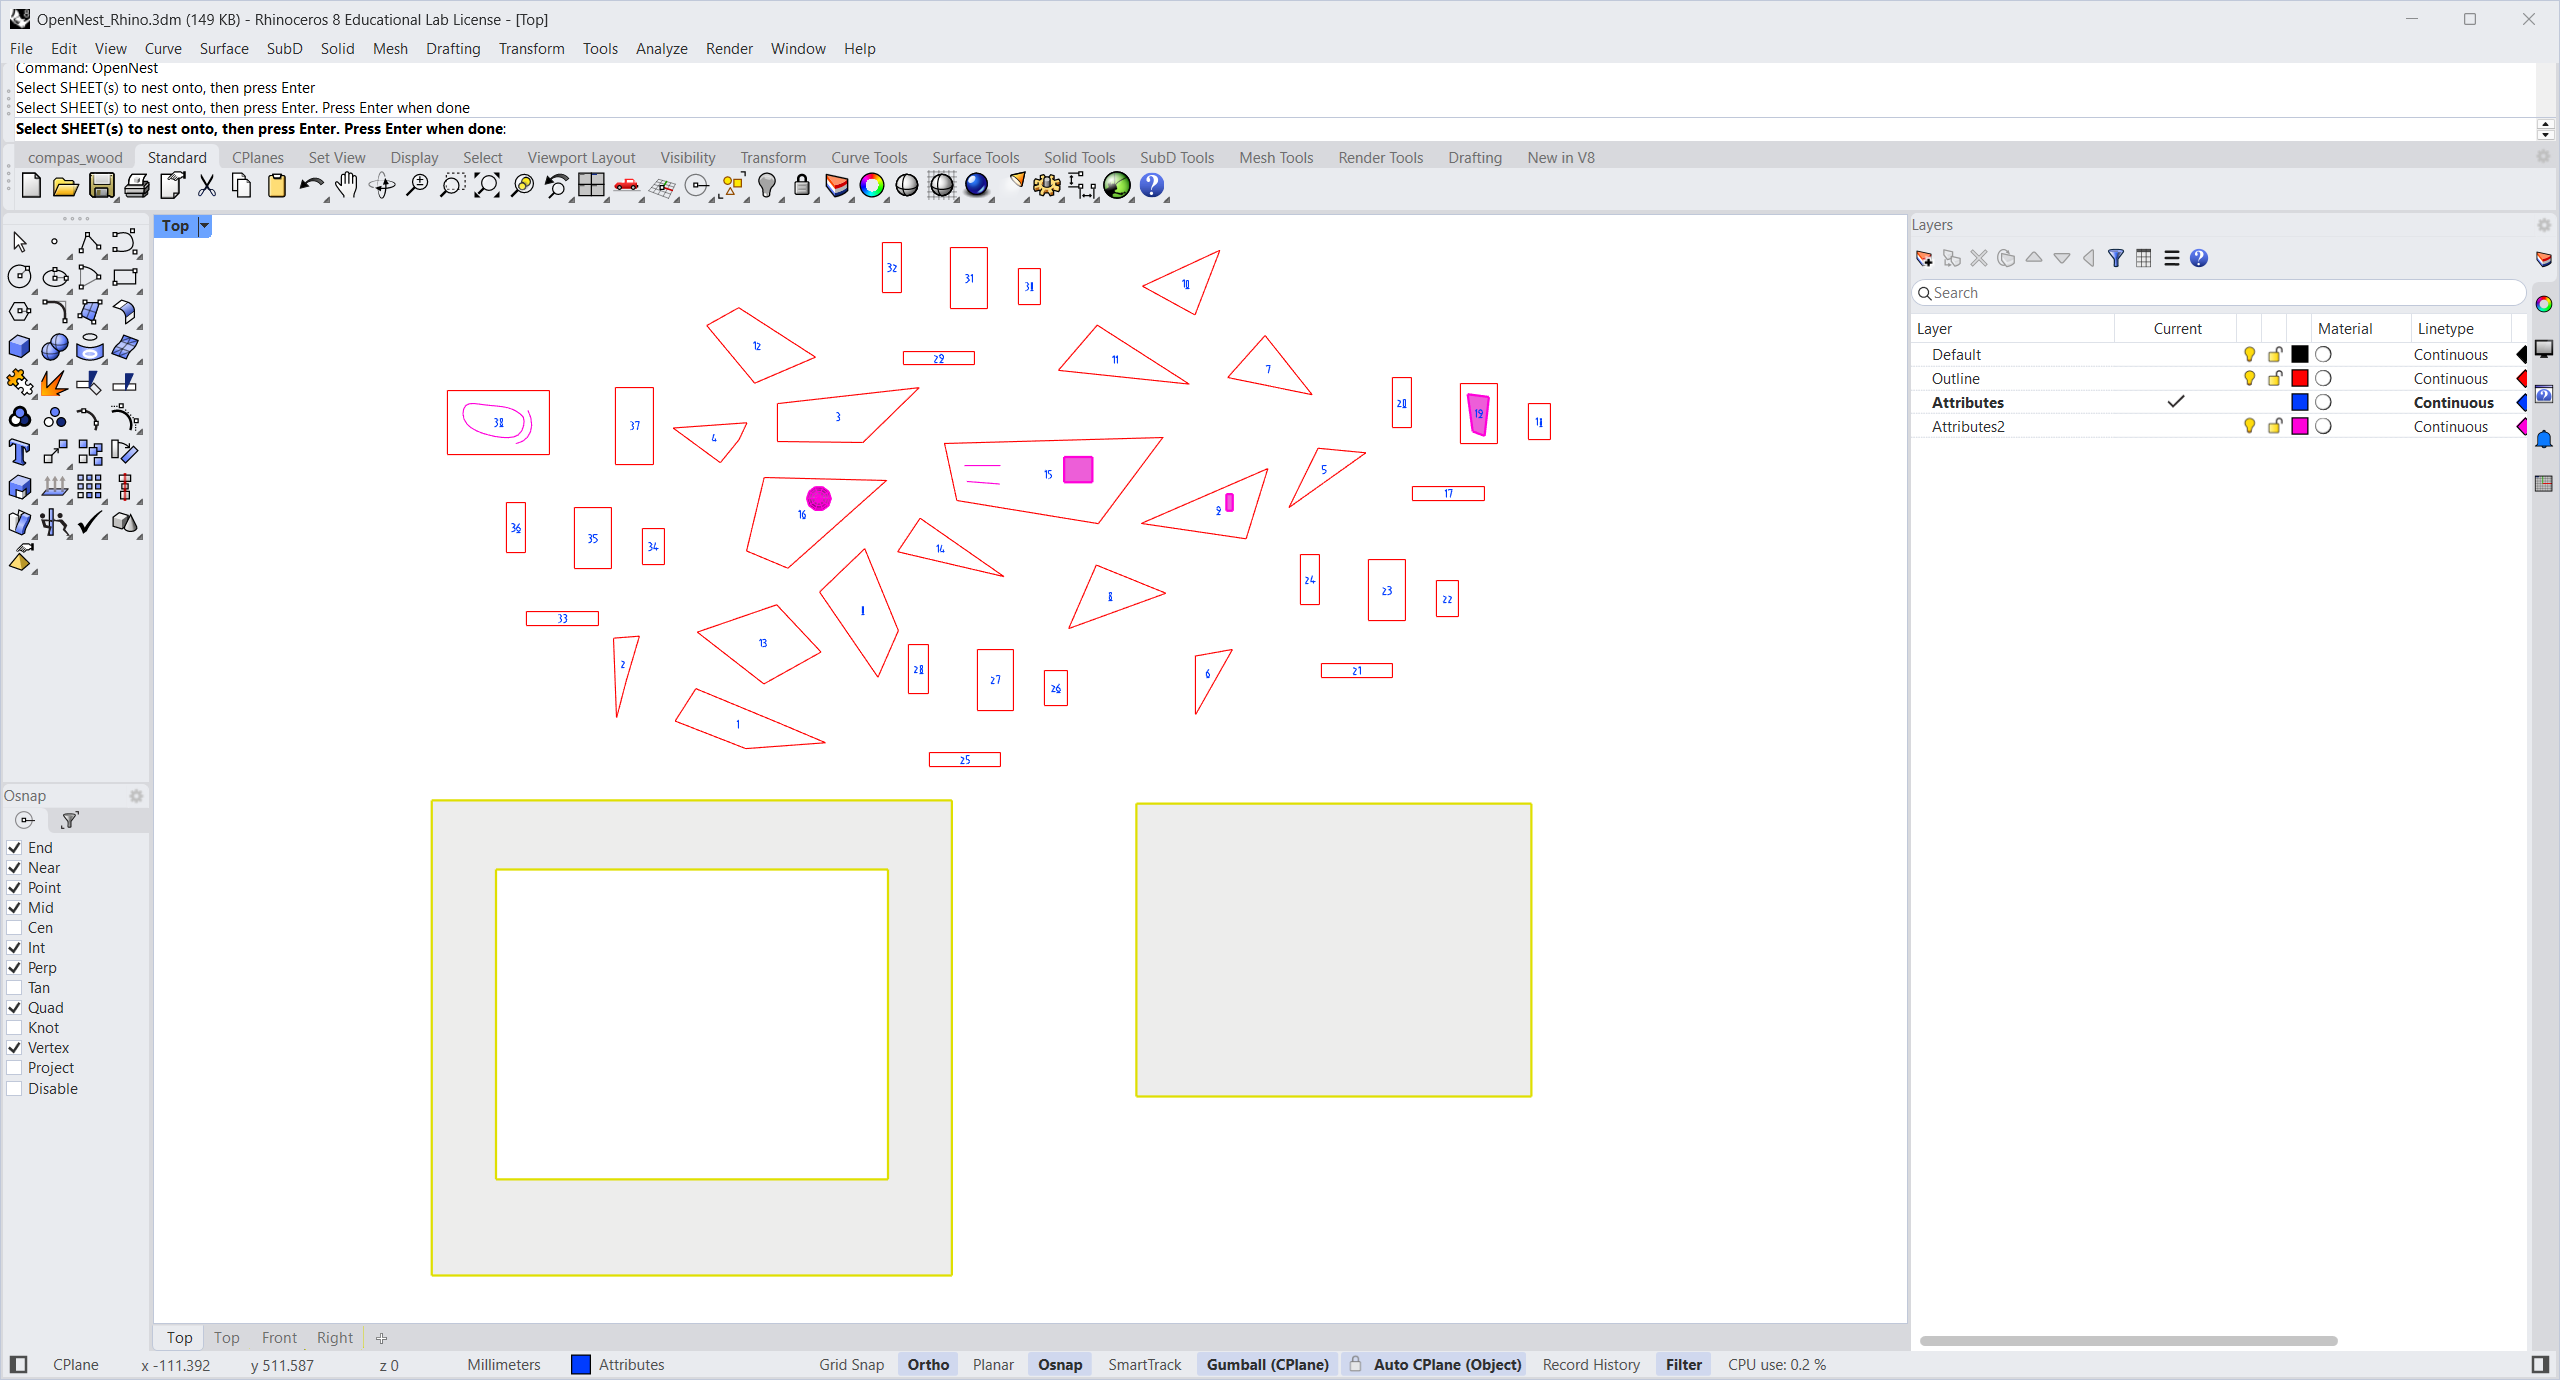
Task: Click the Zoom Extents icon
Action: (487, 186)
